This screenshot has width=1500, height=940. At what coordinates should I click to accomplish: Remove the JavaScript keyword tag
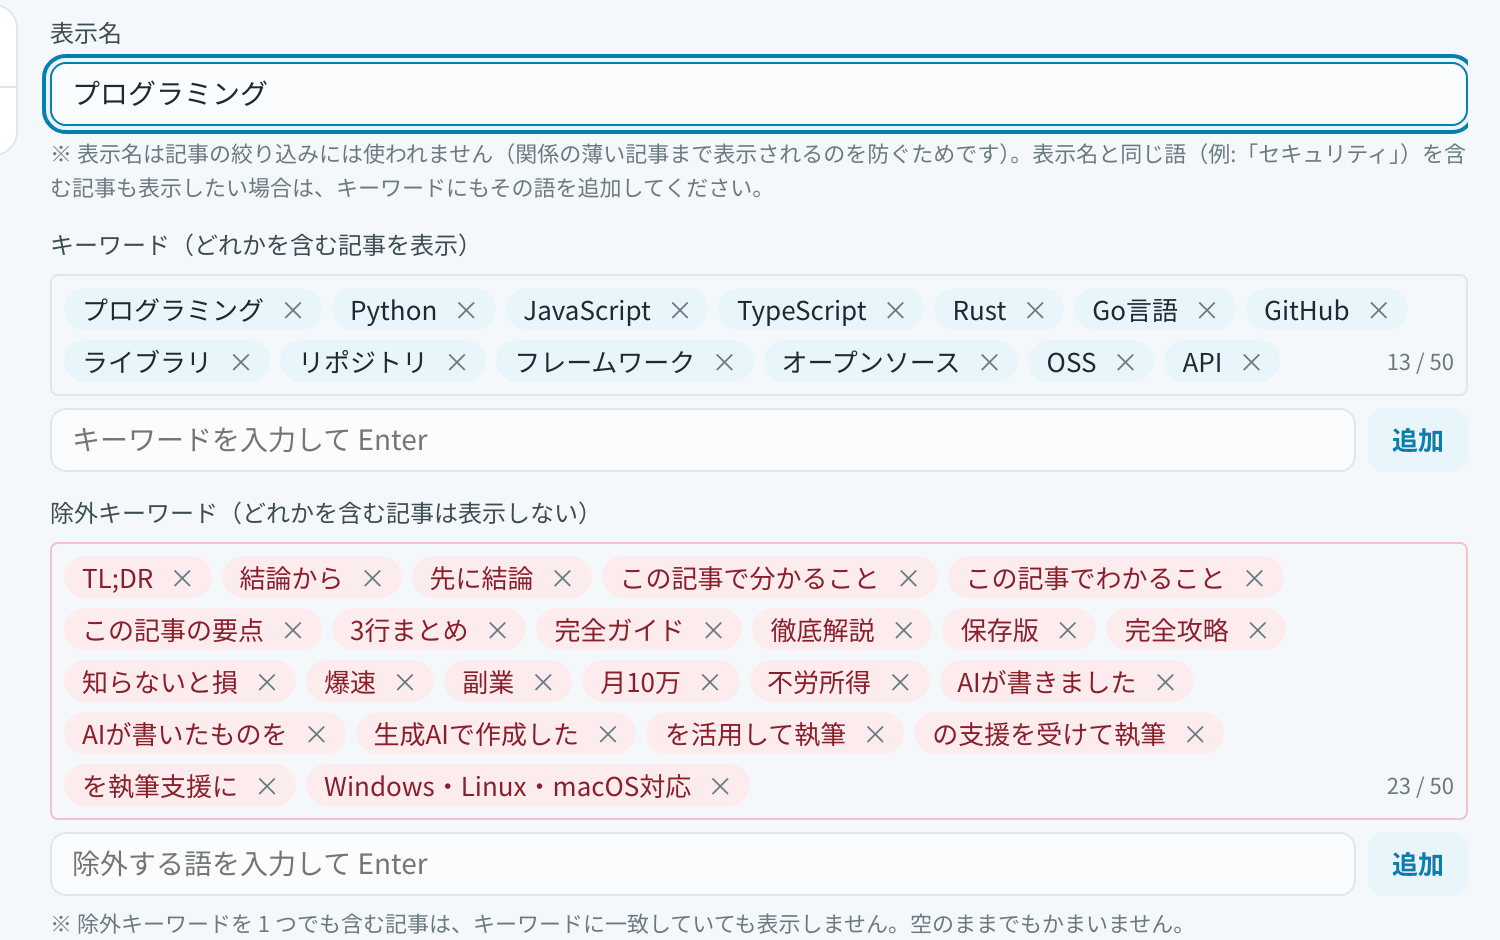tap(680, 310)
